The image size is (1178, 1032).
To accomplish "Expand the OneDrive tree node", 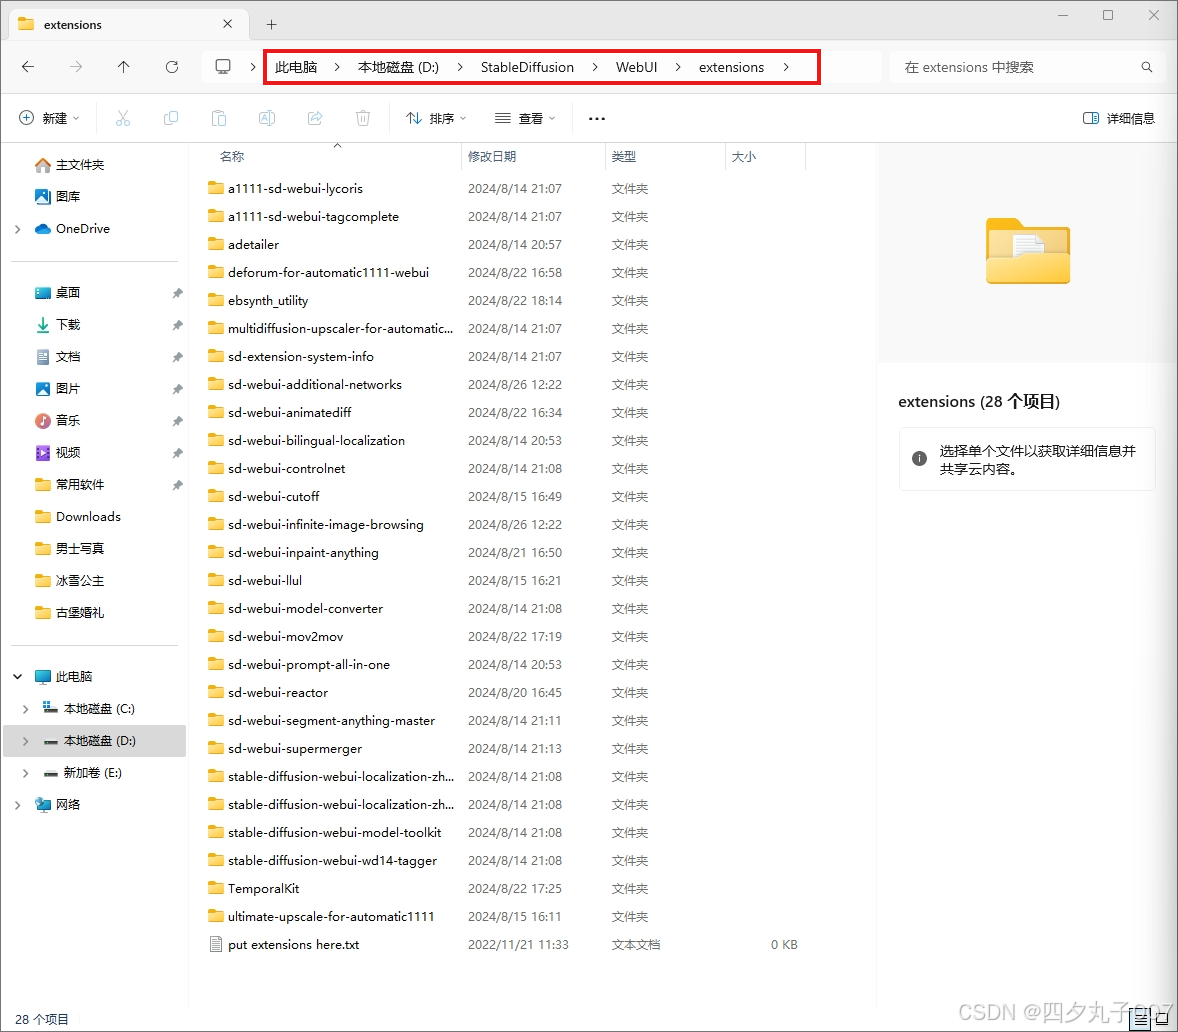I will coord(17,229).
